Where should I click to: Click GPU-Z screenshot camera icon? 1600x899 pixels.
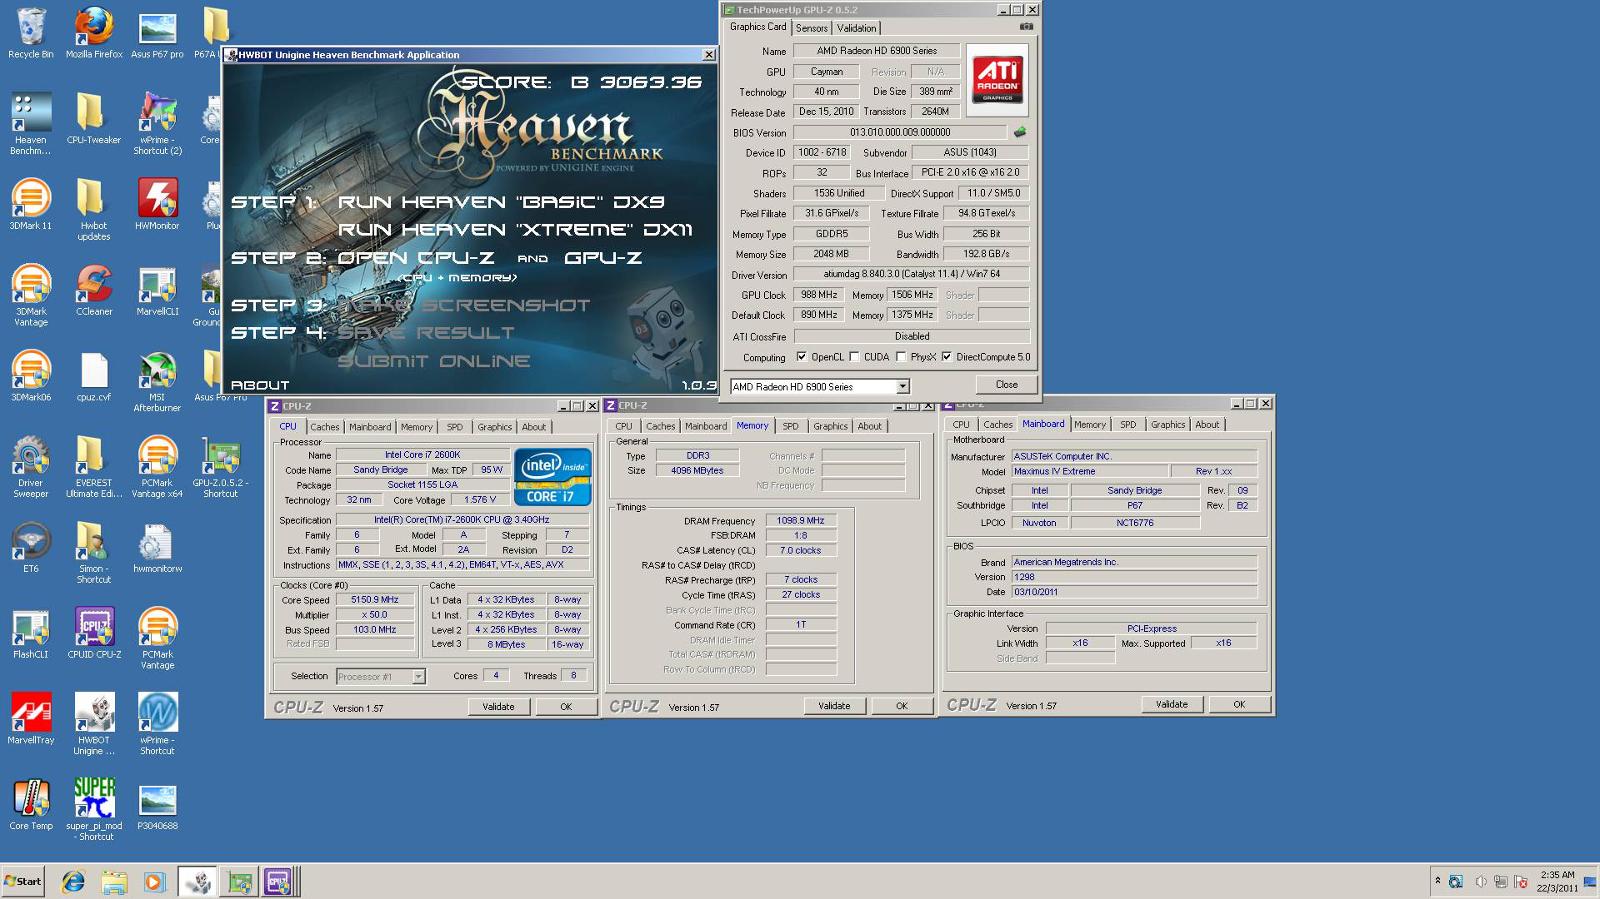tap(1025, 27)
